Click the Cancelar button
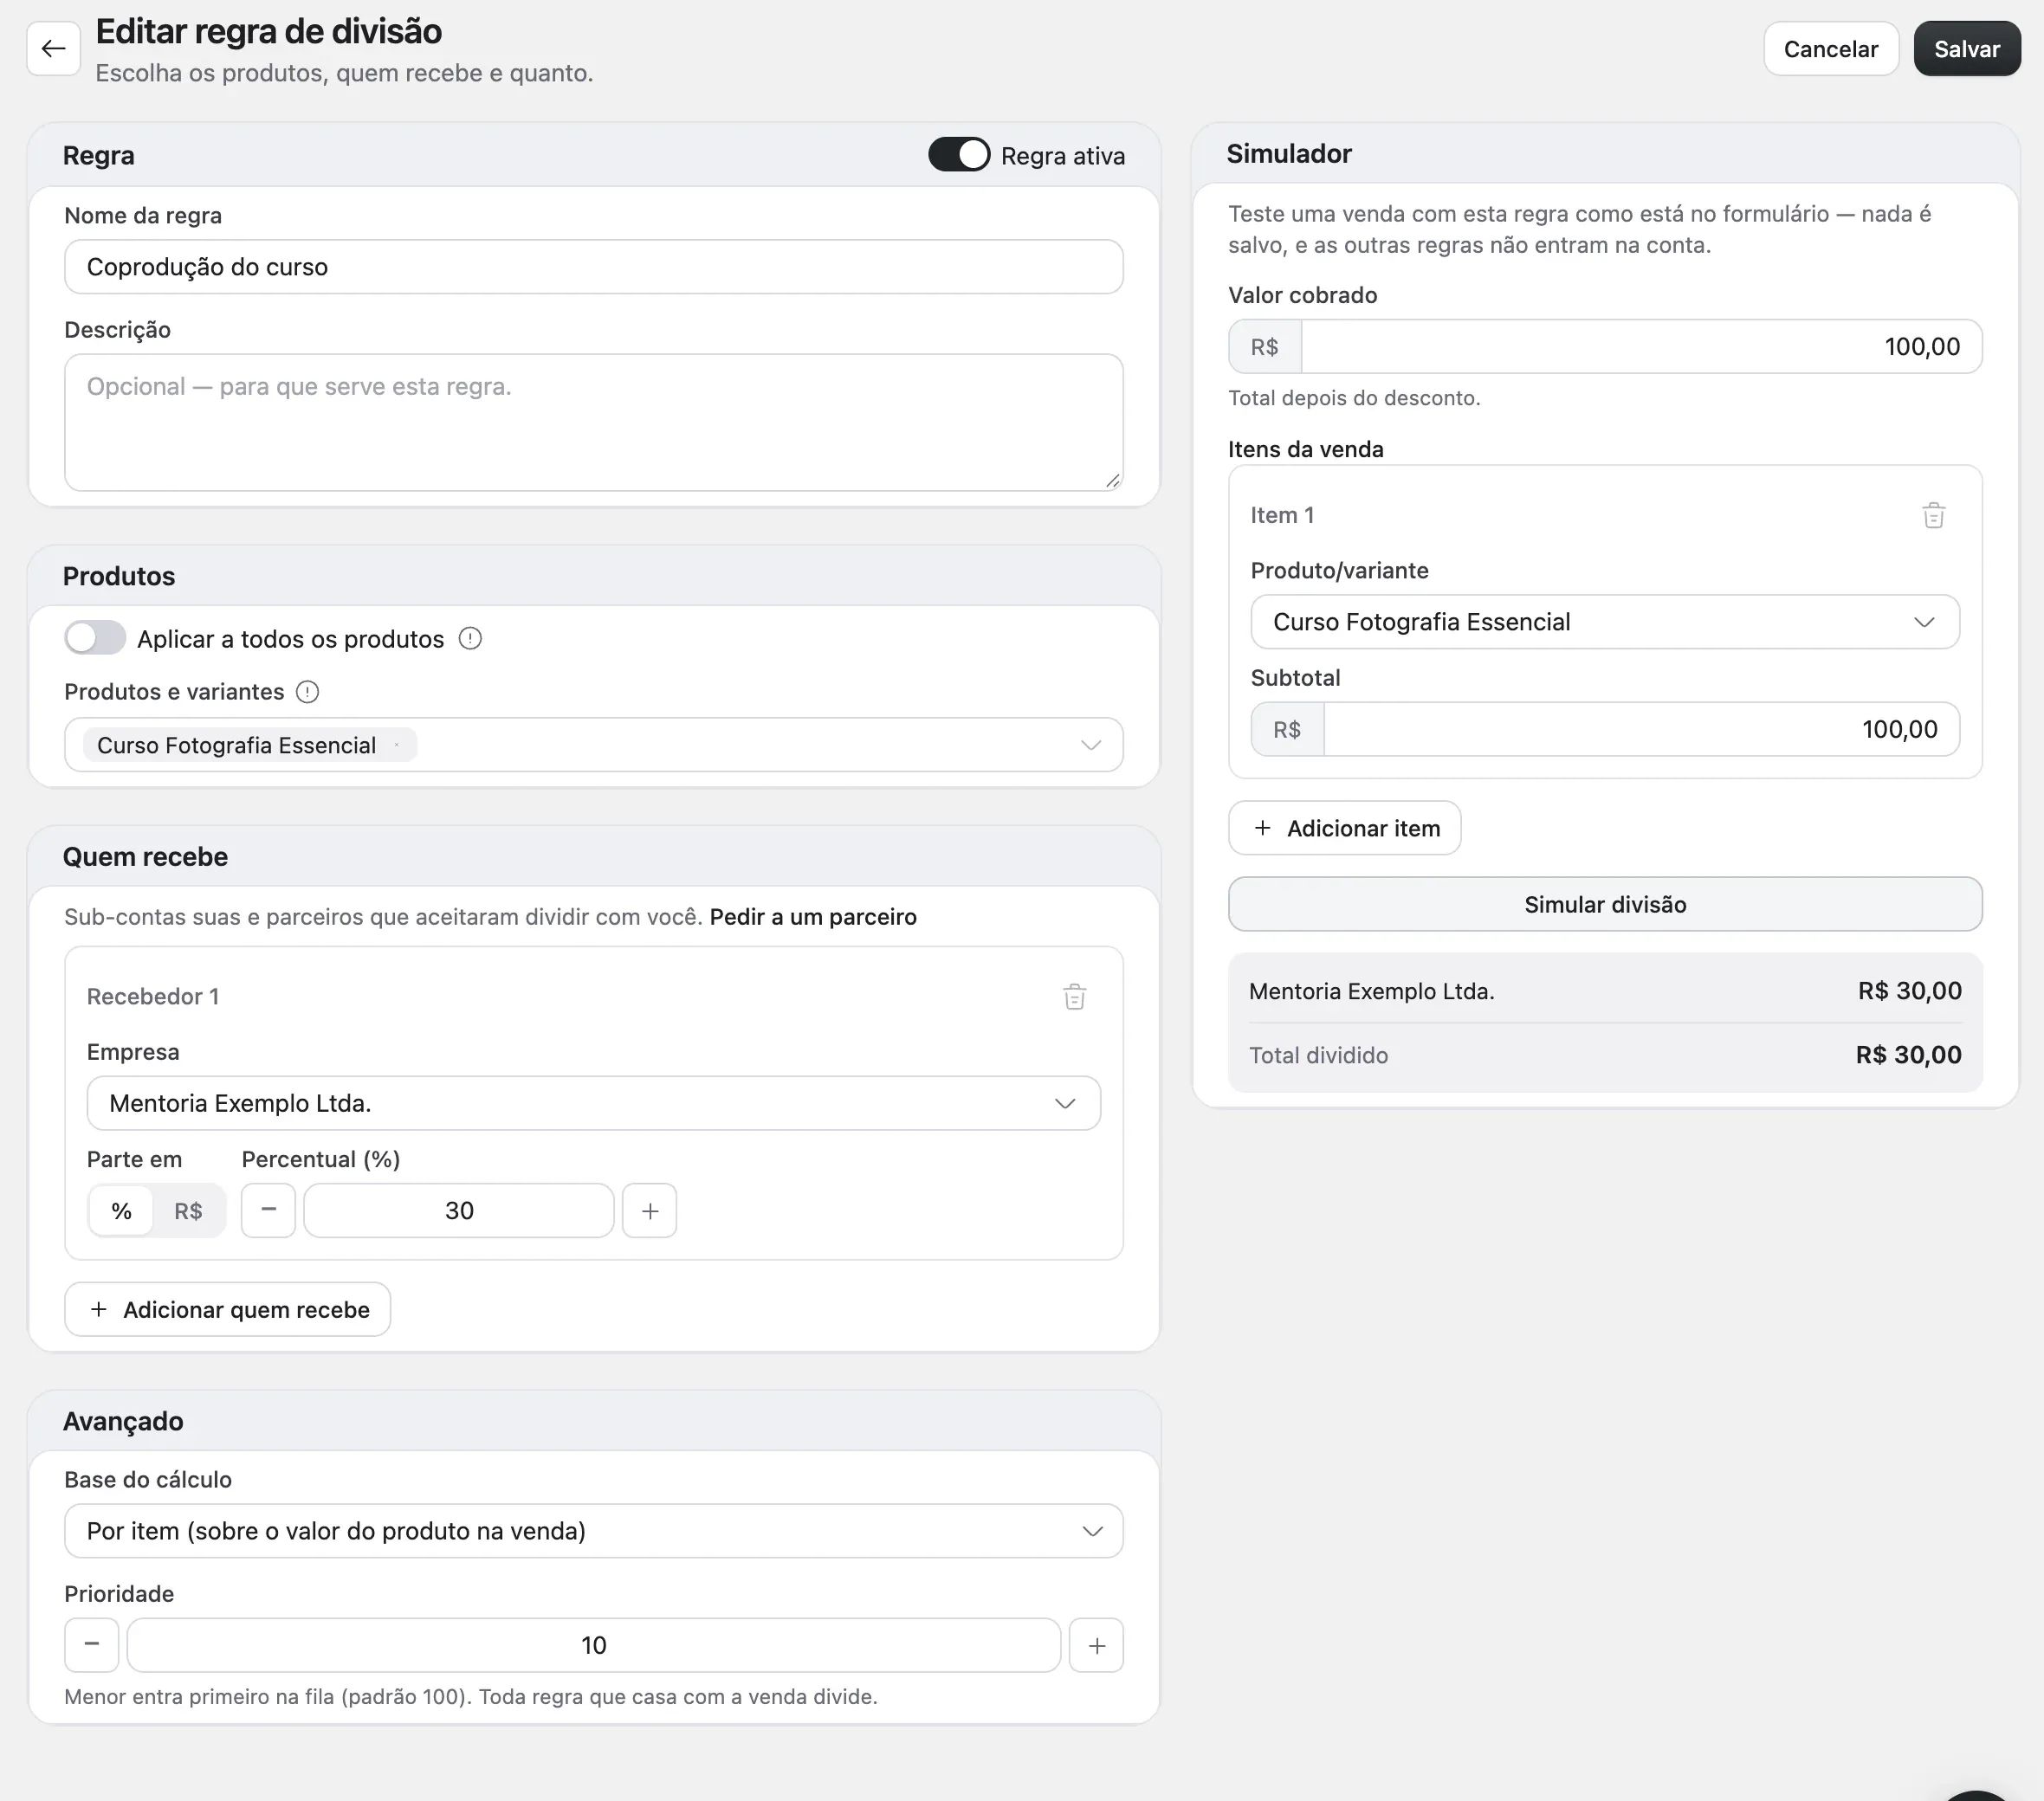This screenshot has height=1801, width=2044. tap(1831, 49)
